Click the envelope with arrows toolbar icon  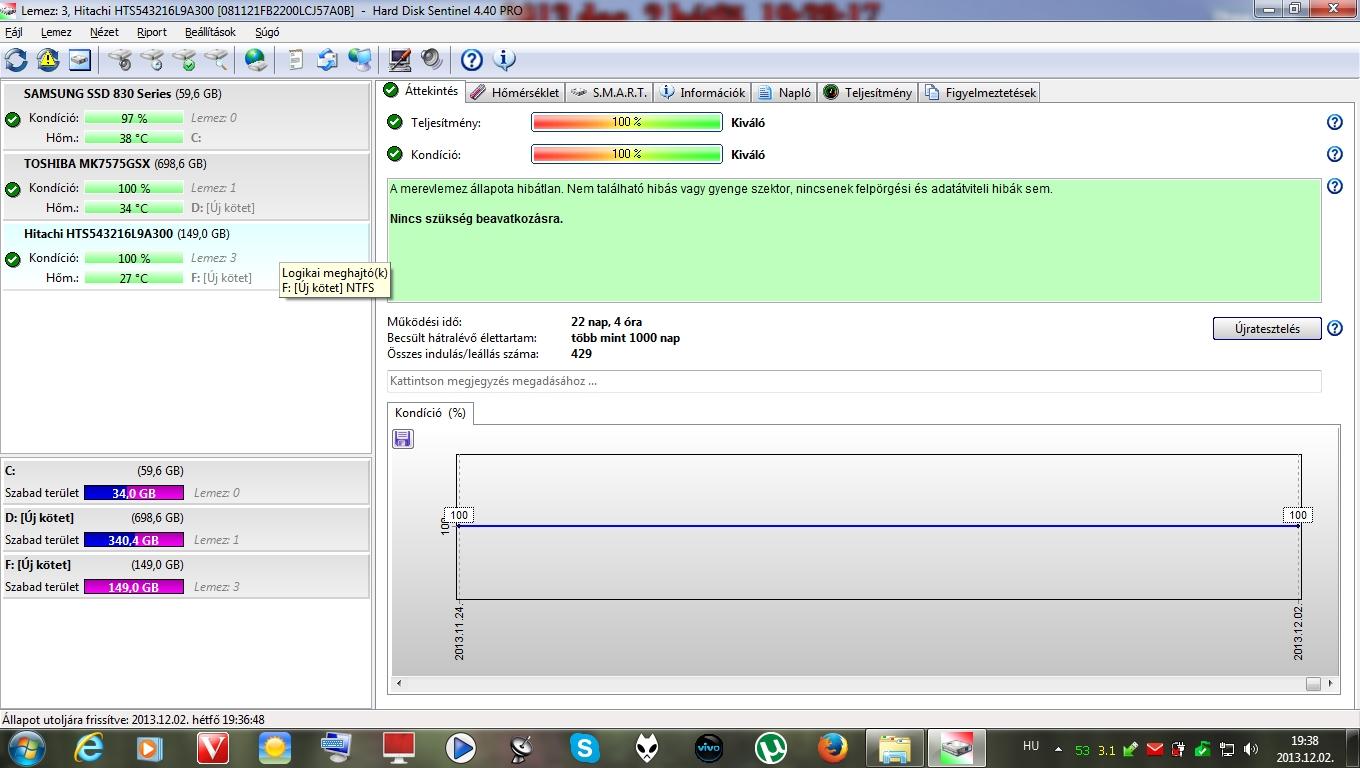tap(327, 60)
